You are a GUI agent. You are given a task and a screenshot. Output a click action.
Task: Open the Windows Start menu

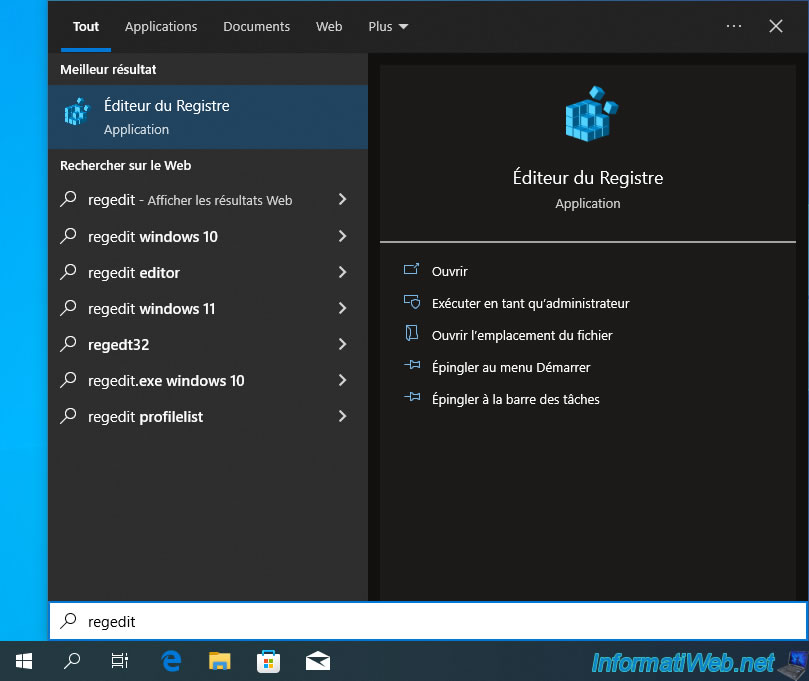[x=24, y=661]
